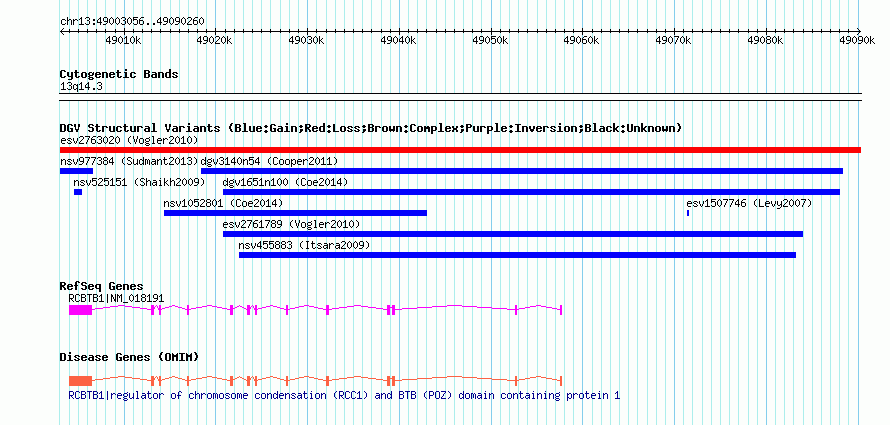Image resolution: width=890 pixels, height=425 pixels.
Task: Click the last exon of the orange OMIM gene
Action: (x=561, y=381)
